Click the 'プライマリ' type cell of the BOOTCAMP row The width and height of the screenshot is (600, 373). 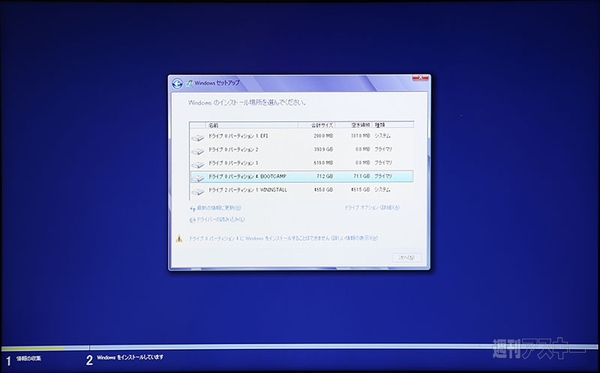point(383,176)
